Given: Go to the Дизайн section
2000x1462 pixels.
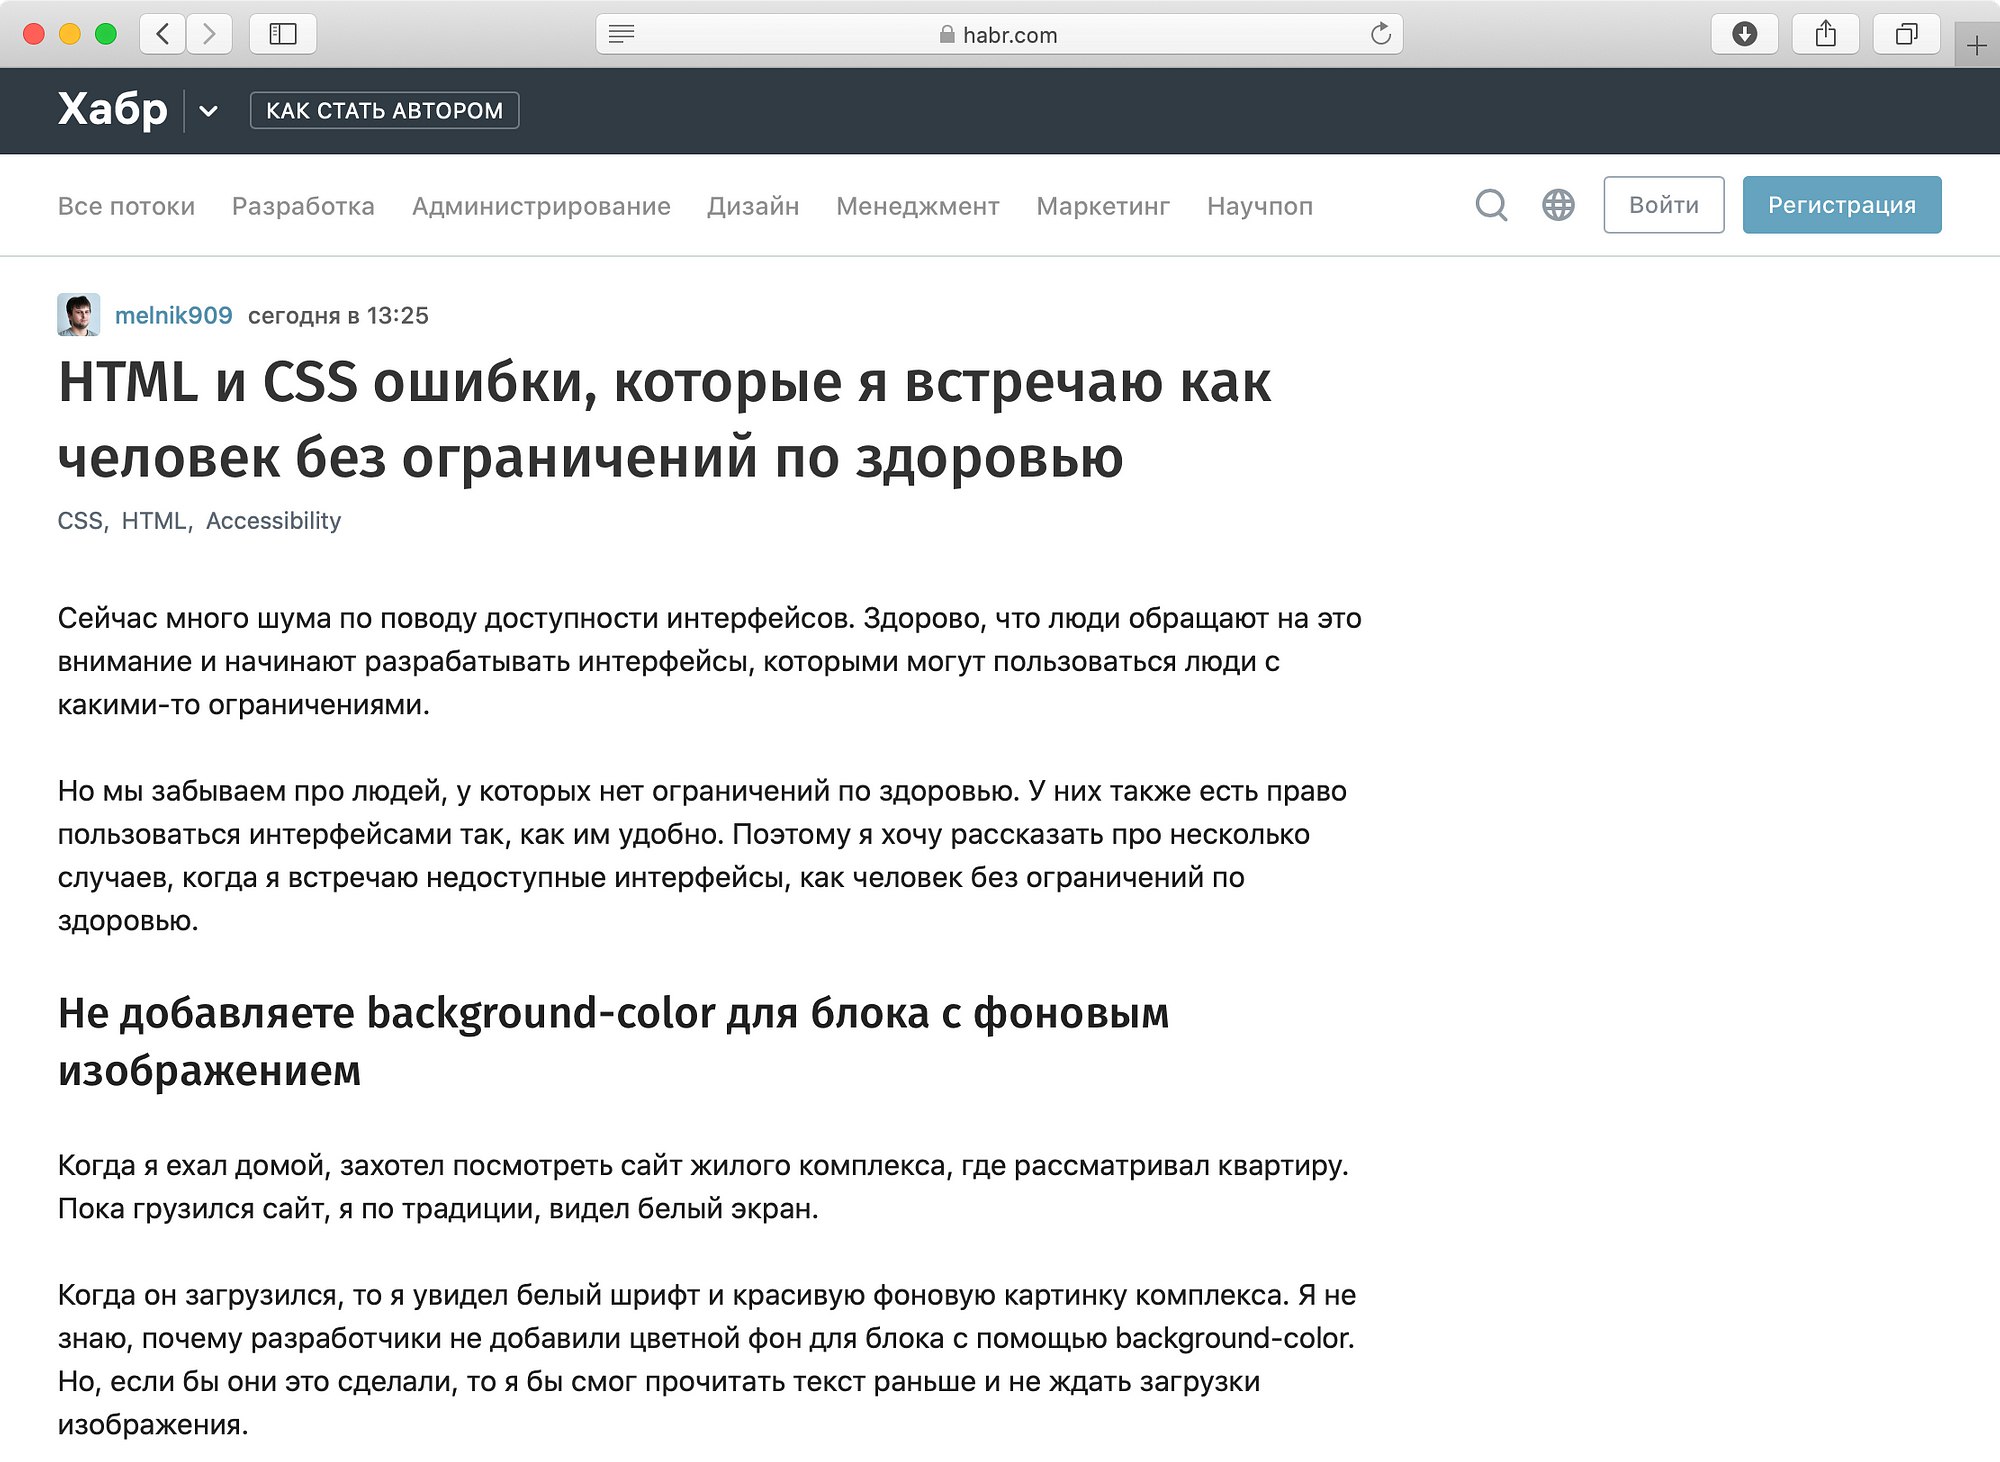Looking at the screenshot, I should click(x=753, y=206).
